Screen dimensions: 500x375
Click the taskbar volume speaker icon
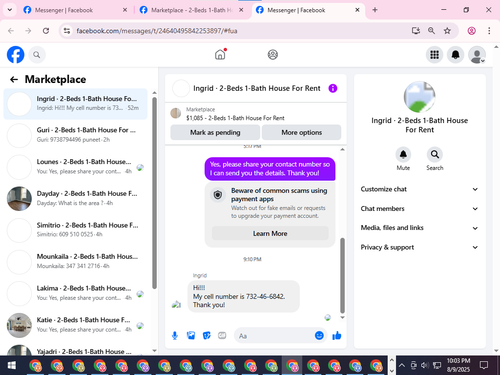424,365
